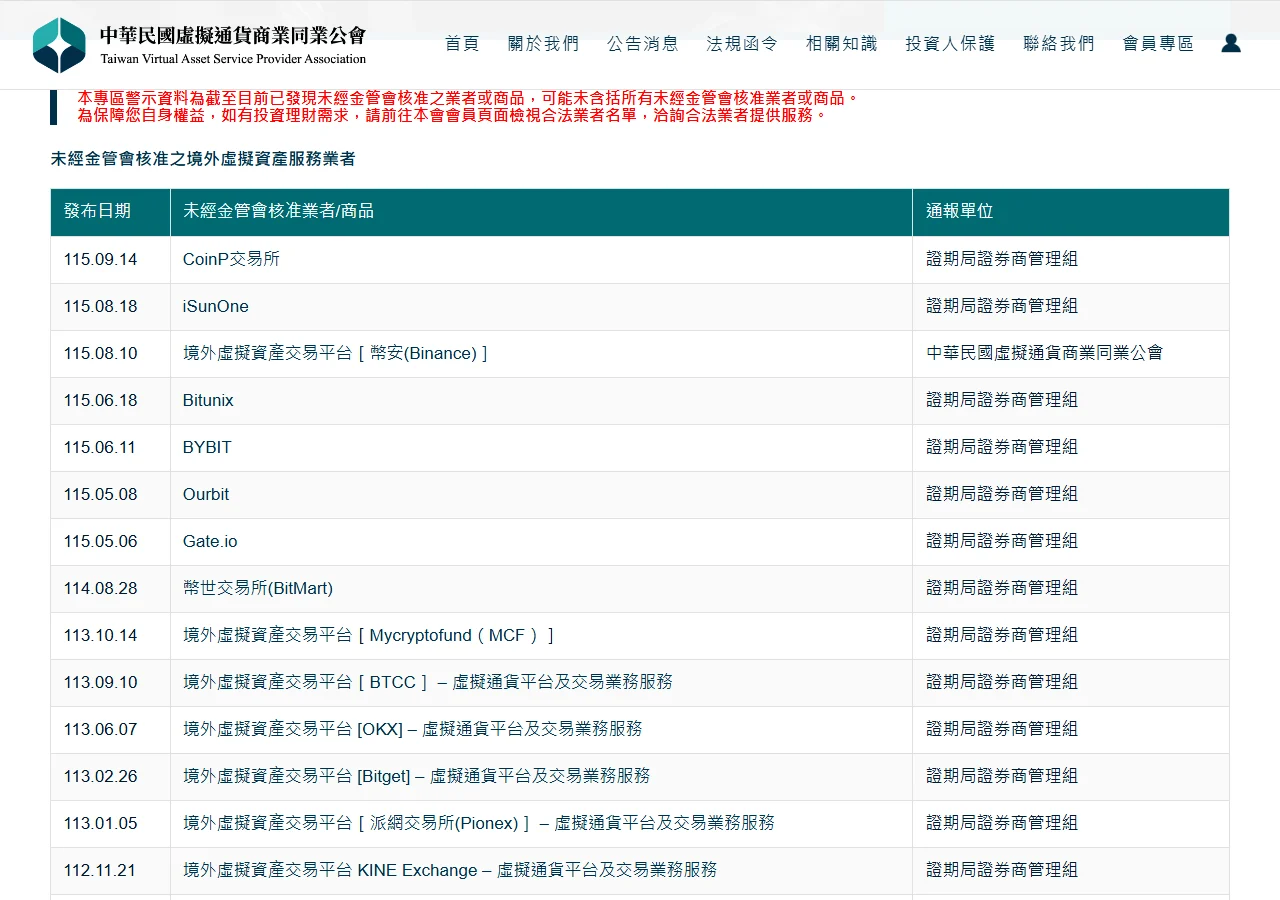
Task: Click the red warning notice first line
Action: (468, 98)
